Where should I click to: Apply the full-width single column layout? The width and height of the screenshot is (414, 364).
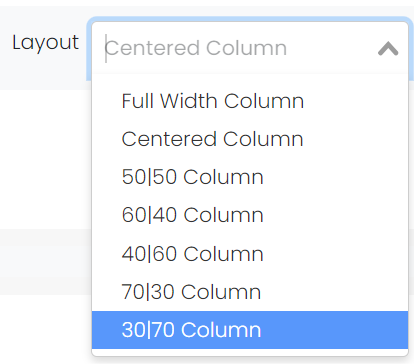coord(250,101)
